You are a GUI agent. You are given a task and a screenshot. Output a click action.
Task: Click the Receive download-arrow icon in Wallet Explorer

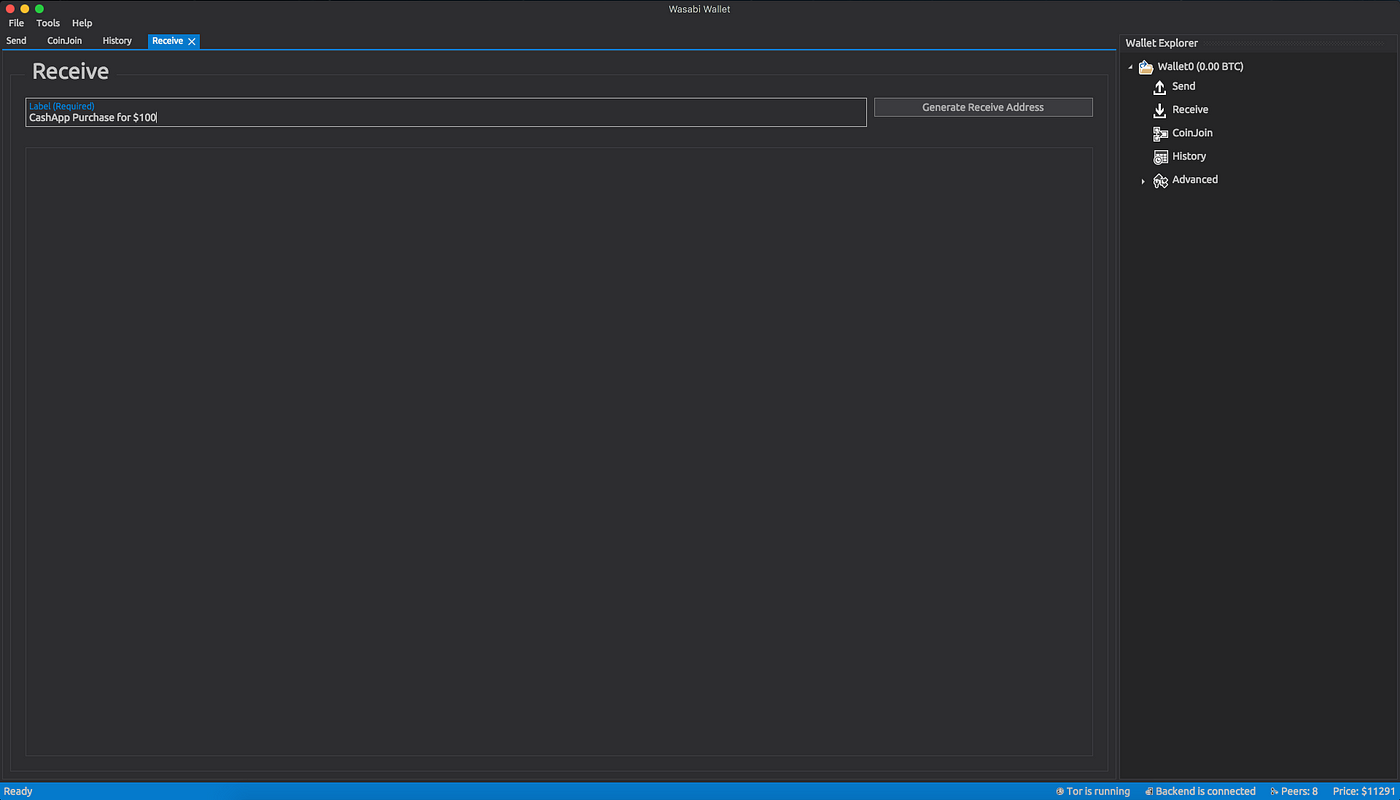point(1160,110)
